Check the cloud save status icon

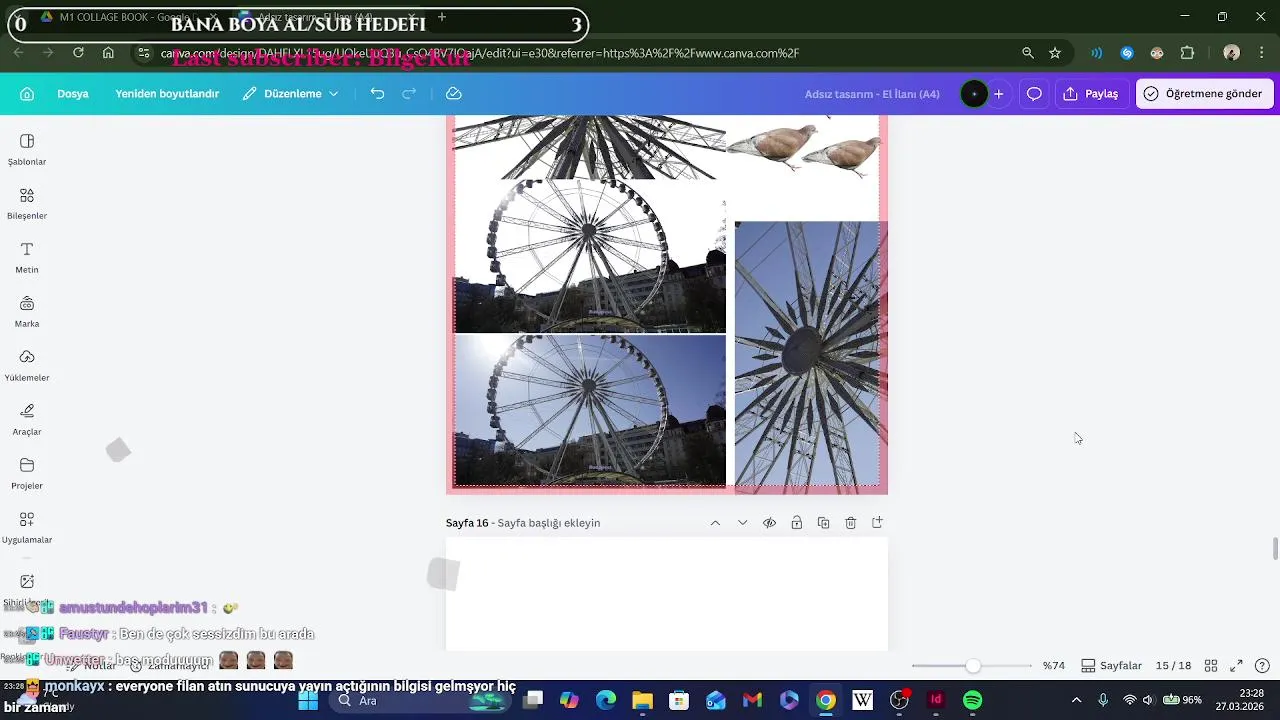pyautogui.click(x=454, y=94)
